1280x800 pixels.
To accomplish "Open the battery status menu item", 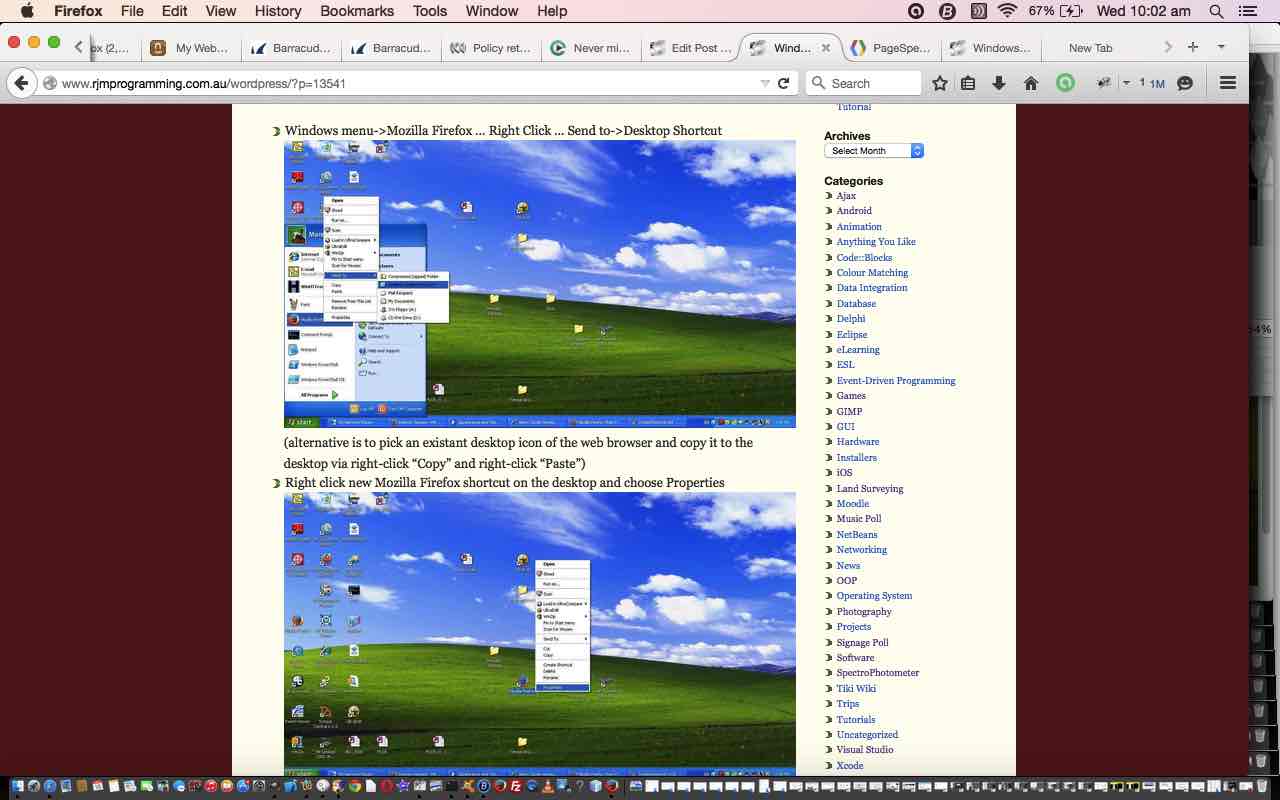I will coord(1056,11).
